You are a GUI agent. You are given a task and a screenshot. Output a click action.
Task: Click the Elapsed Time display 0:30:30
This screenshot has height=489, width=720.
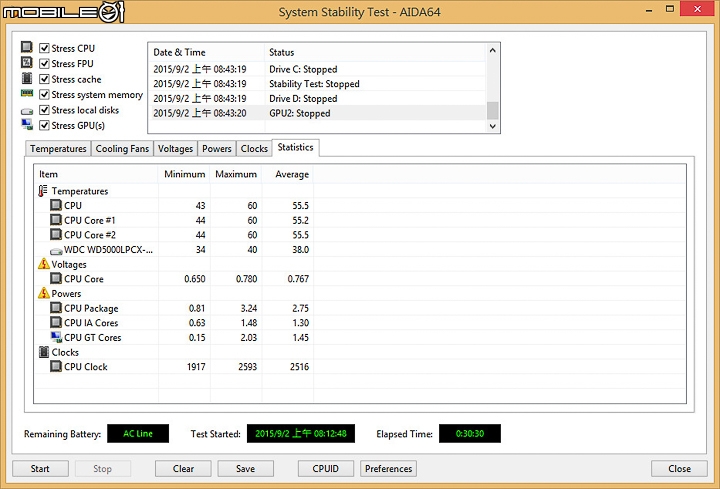click(x=470, y=433)
